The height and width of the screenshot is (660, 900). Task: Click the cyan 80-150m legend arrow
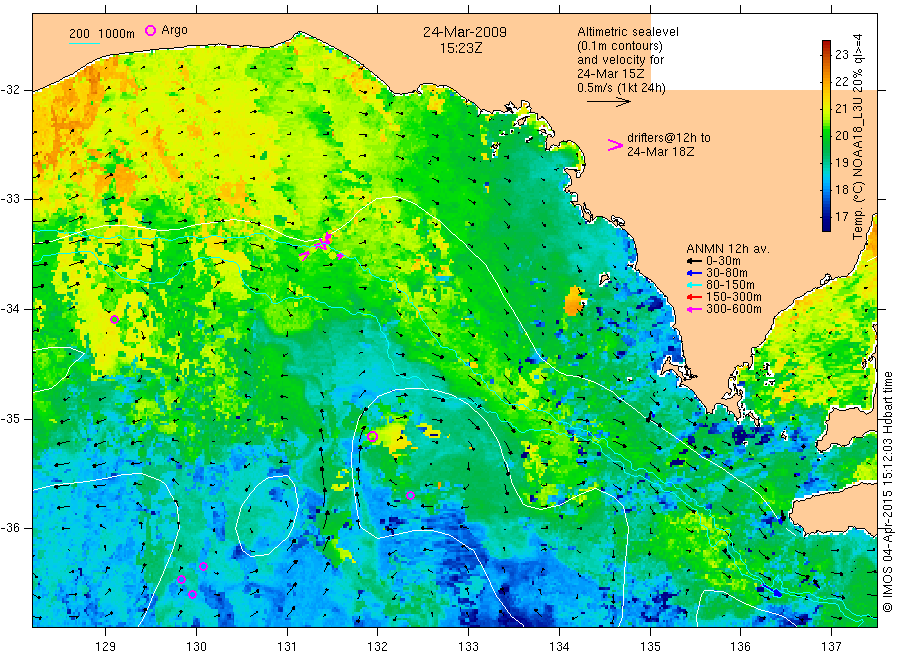click(x=695, y=285)
